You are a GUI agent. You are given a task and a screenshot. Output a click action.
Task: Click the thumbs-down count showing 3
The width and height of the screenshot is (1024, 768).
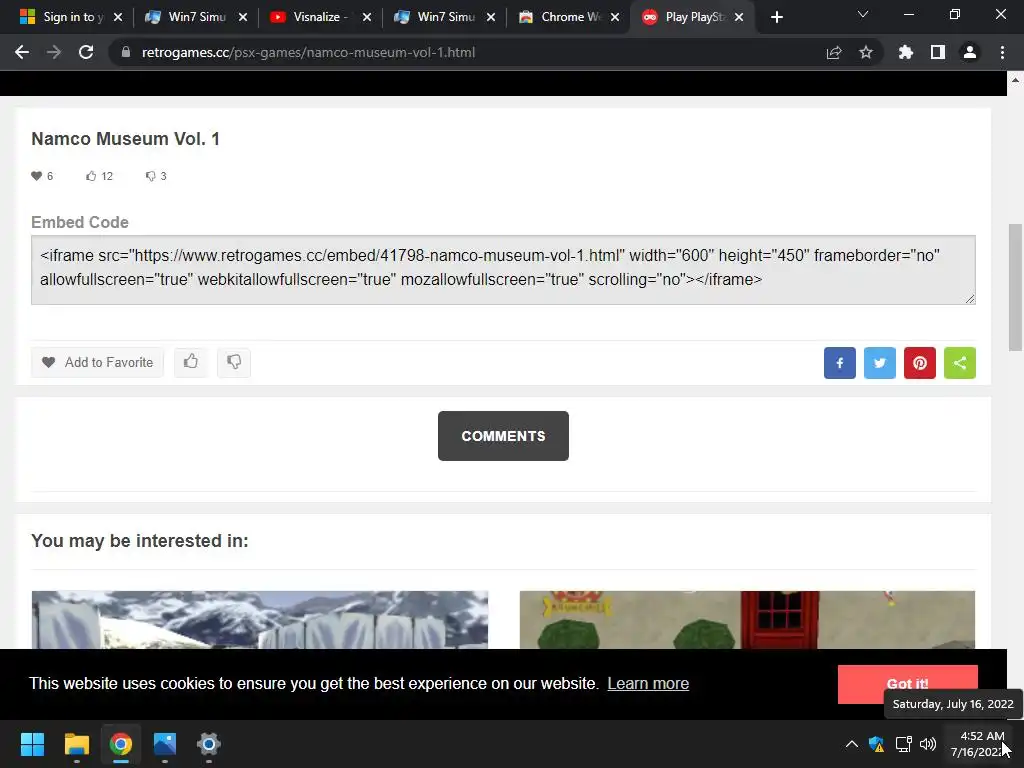[156, 176]
